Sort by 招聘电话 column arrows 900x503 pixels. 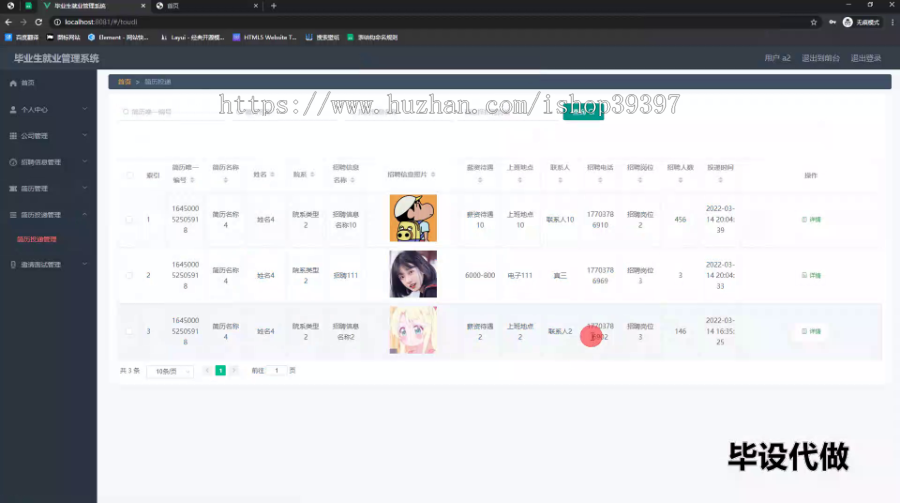tap(600, 180)
